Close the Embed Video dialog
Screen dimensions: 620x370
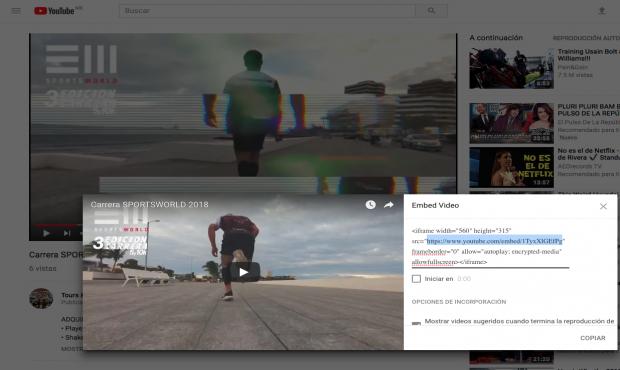603,206
